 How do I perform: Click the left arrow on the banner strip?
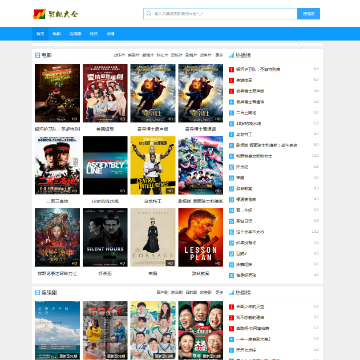(55, 46)
